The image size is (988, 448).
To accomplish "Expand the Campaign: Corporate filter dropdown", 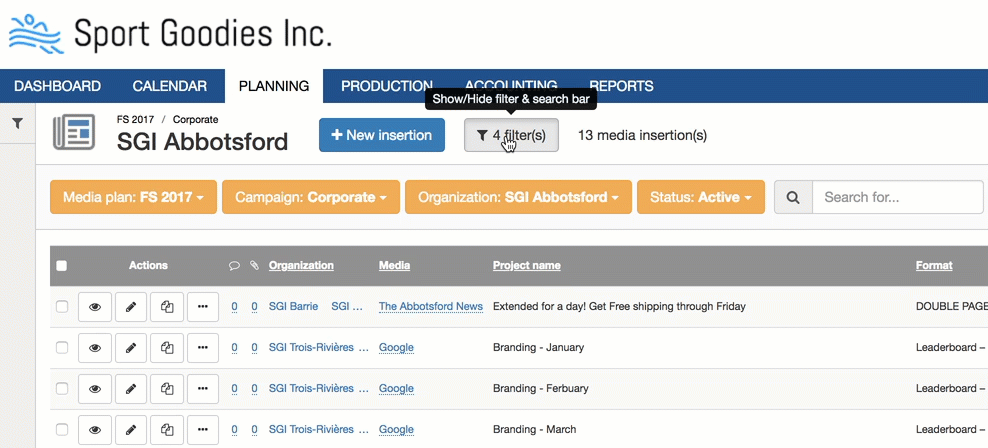I will [310, 197].
